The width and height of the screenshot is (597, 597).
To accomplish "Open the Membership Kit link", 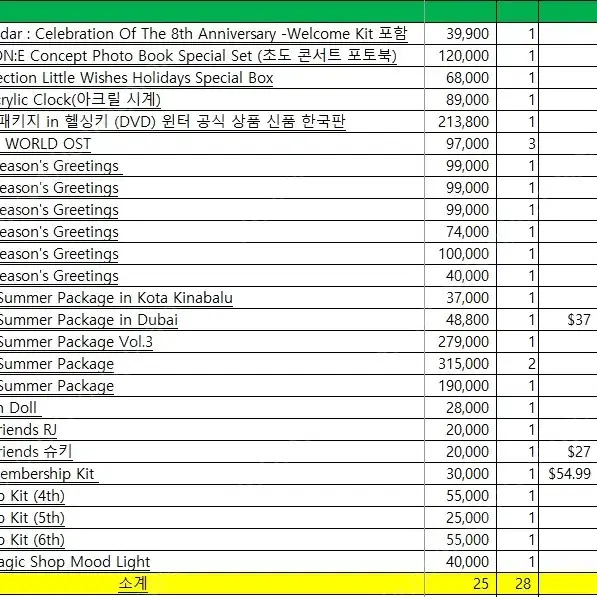I will tap(49, 474).
